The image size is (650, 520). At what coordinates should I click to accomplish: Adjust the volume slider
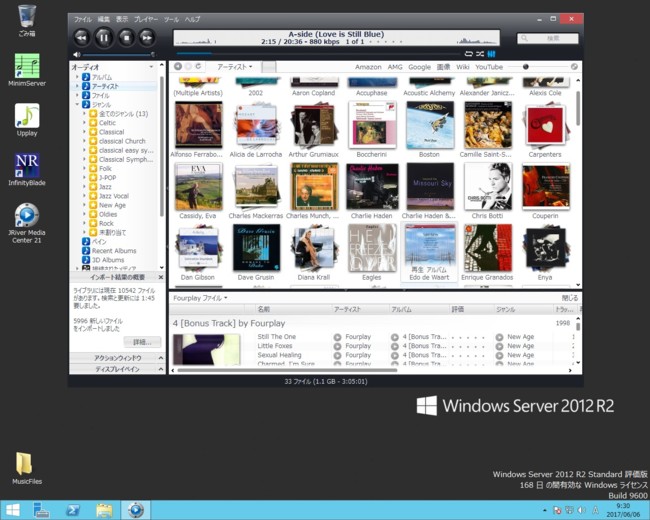click(118, 54)
